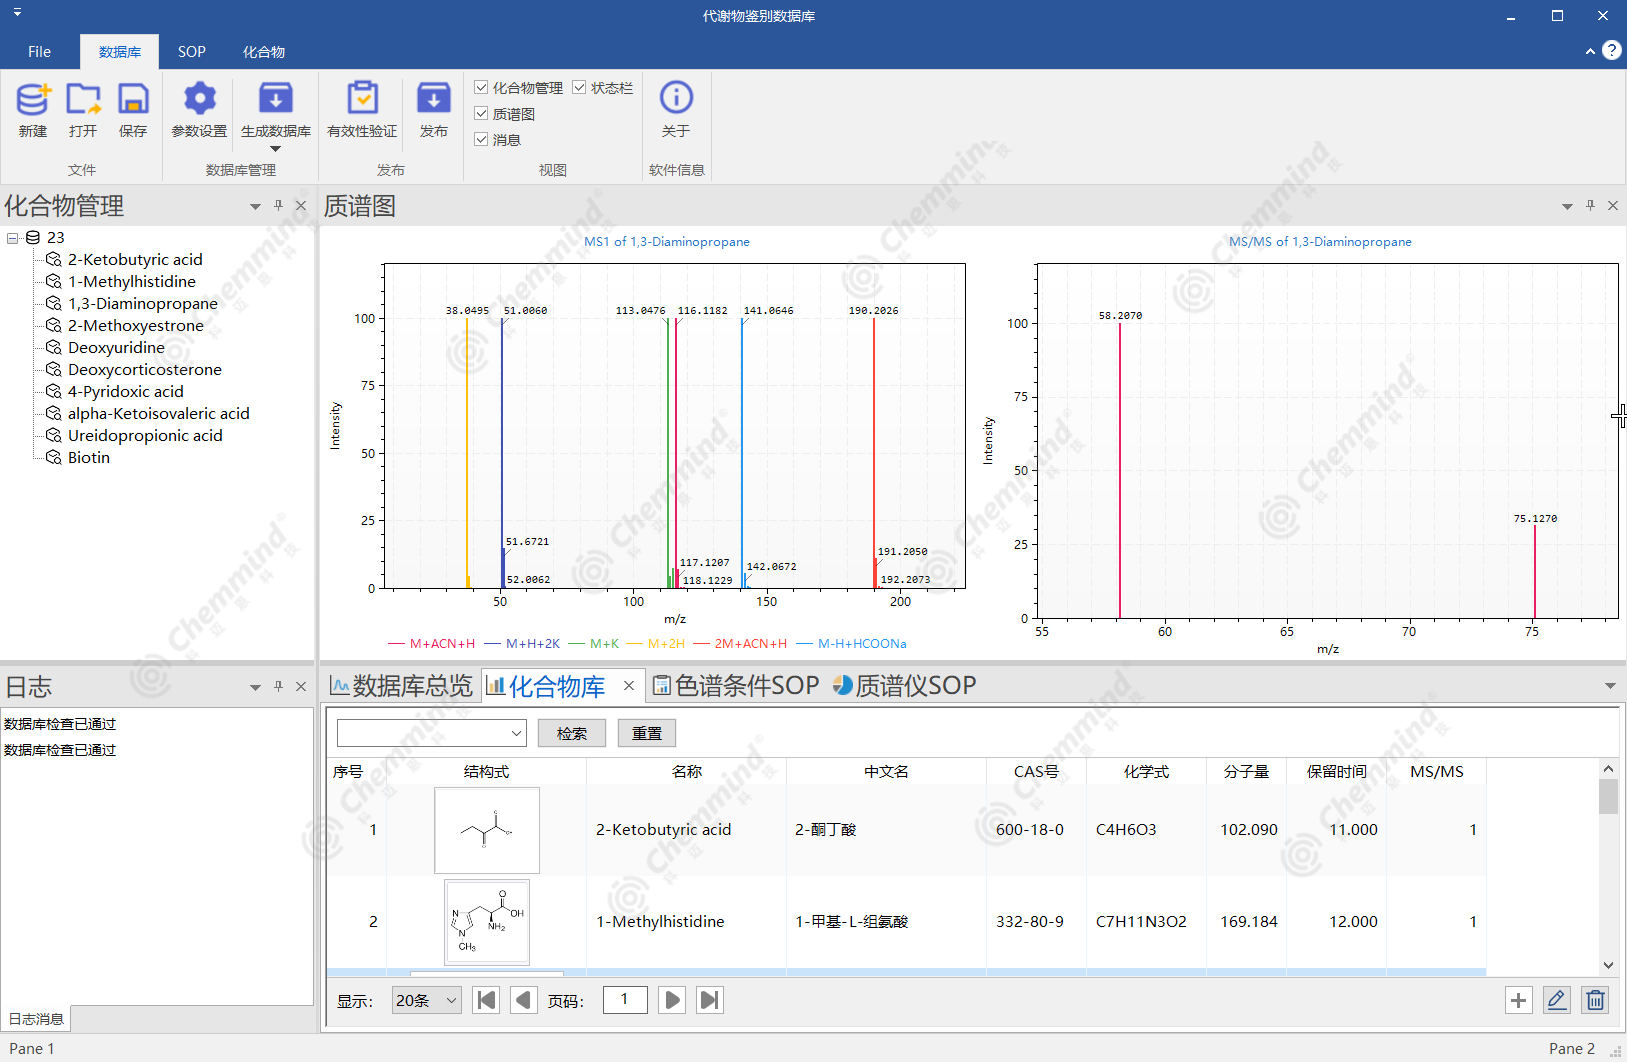
Task: Click the 2-Ketobutyric acid structure thumbnail
Action: (487, 830)
